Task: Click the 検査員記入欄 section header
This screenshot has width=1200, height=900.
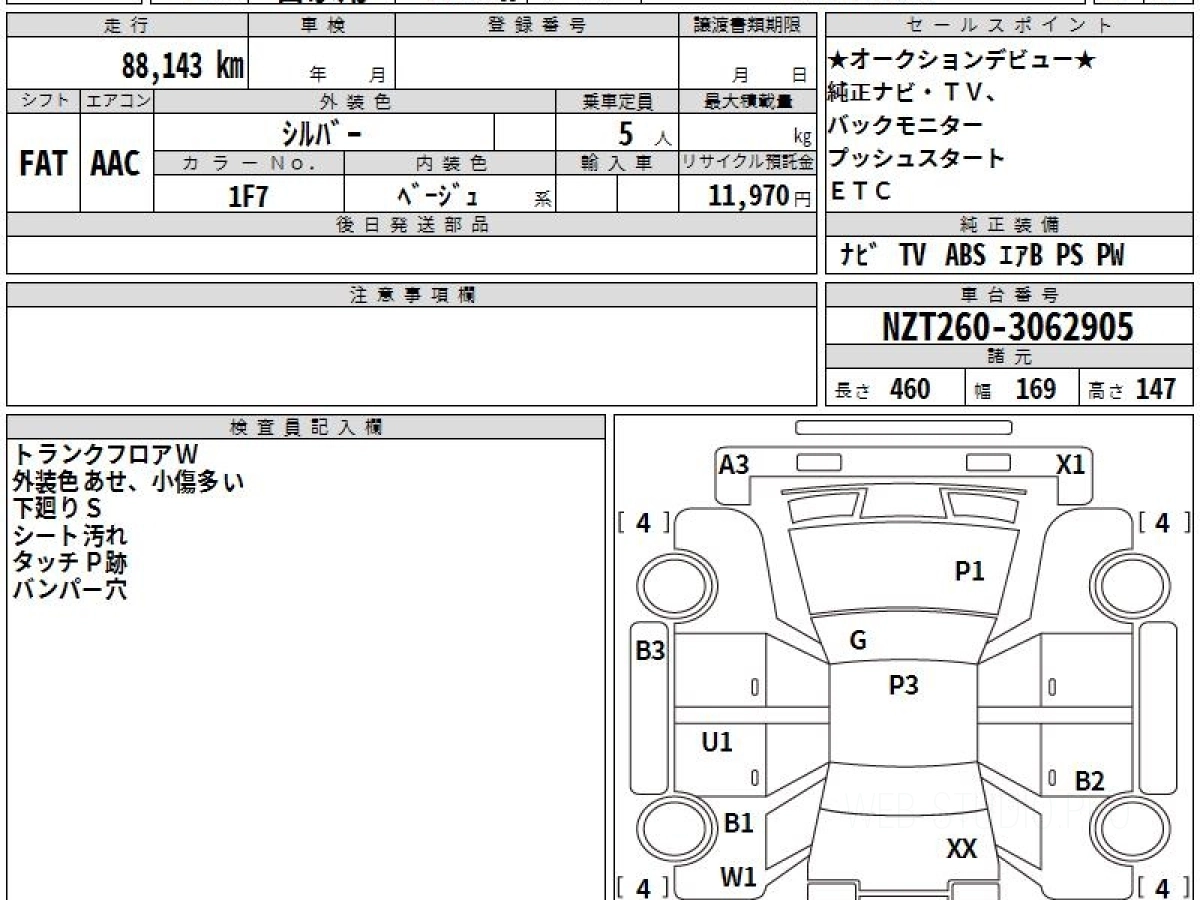Action: 306,427
